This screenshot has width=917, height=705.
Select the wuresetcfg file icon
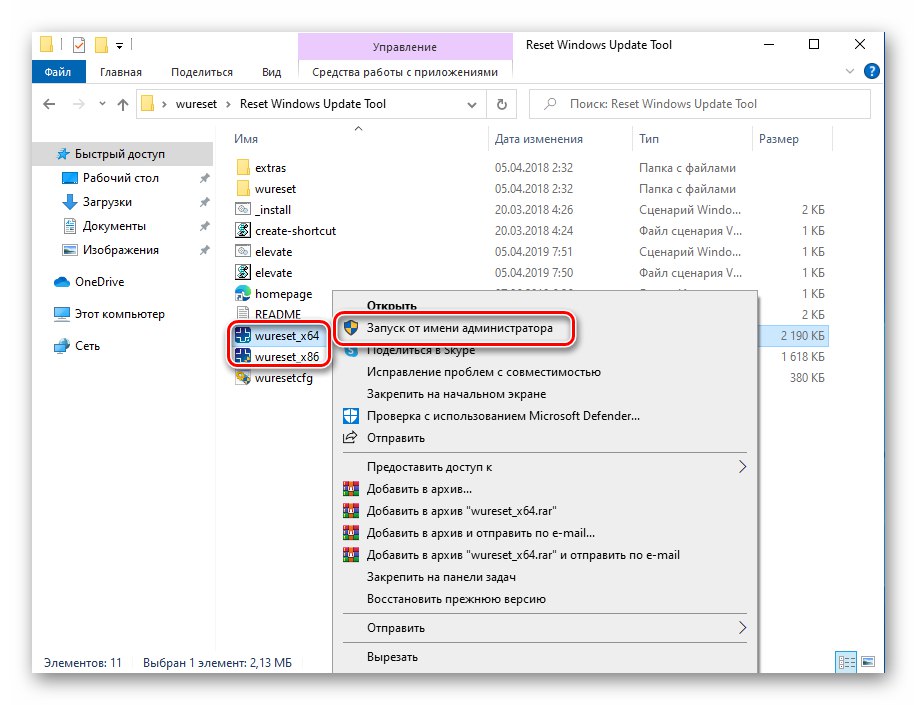pyautogui.click(x=243, y=378)
